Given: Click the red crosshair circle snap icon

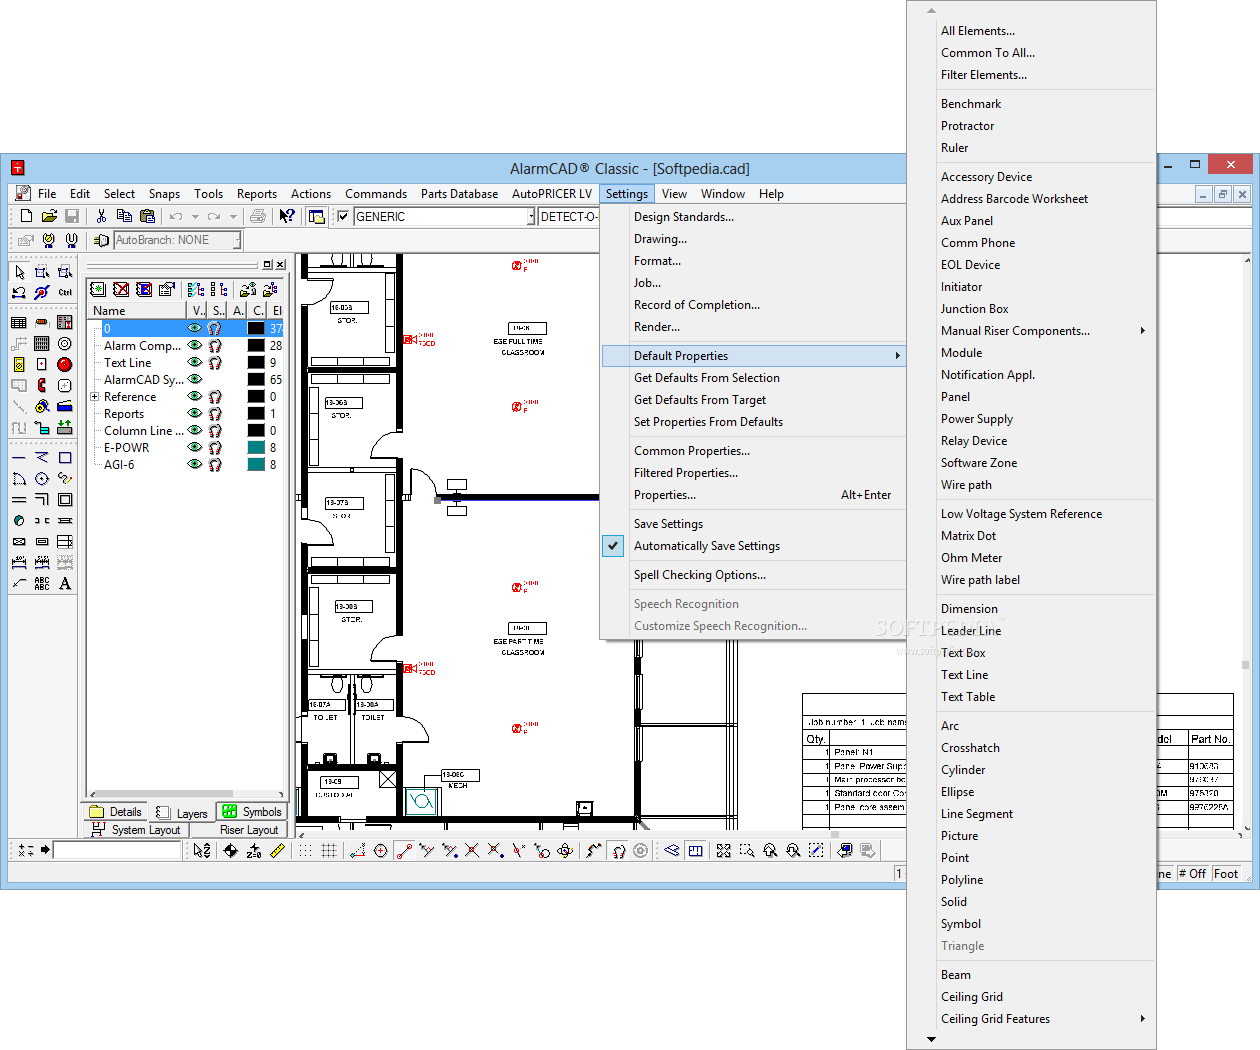Looking at the screenshot, I should coord(381,850).
